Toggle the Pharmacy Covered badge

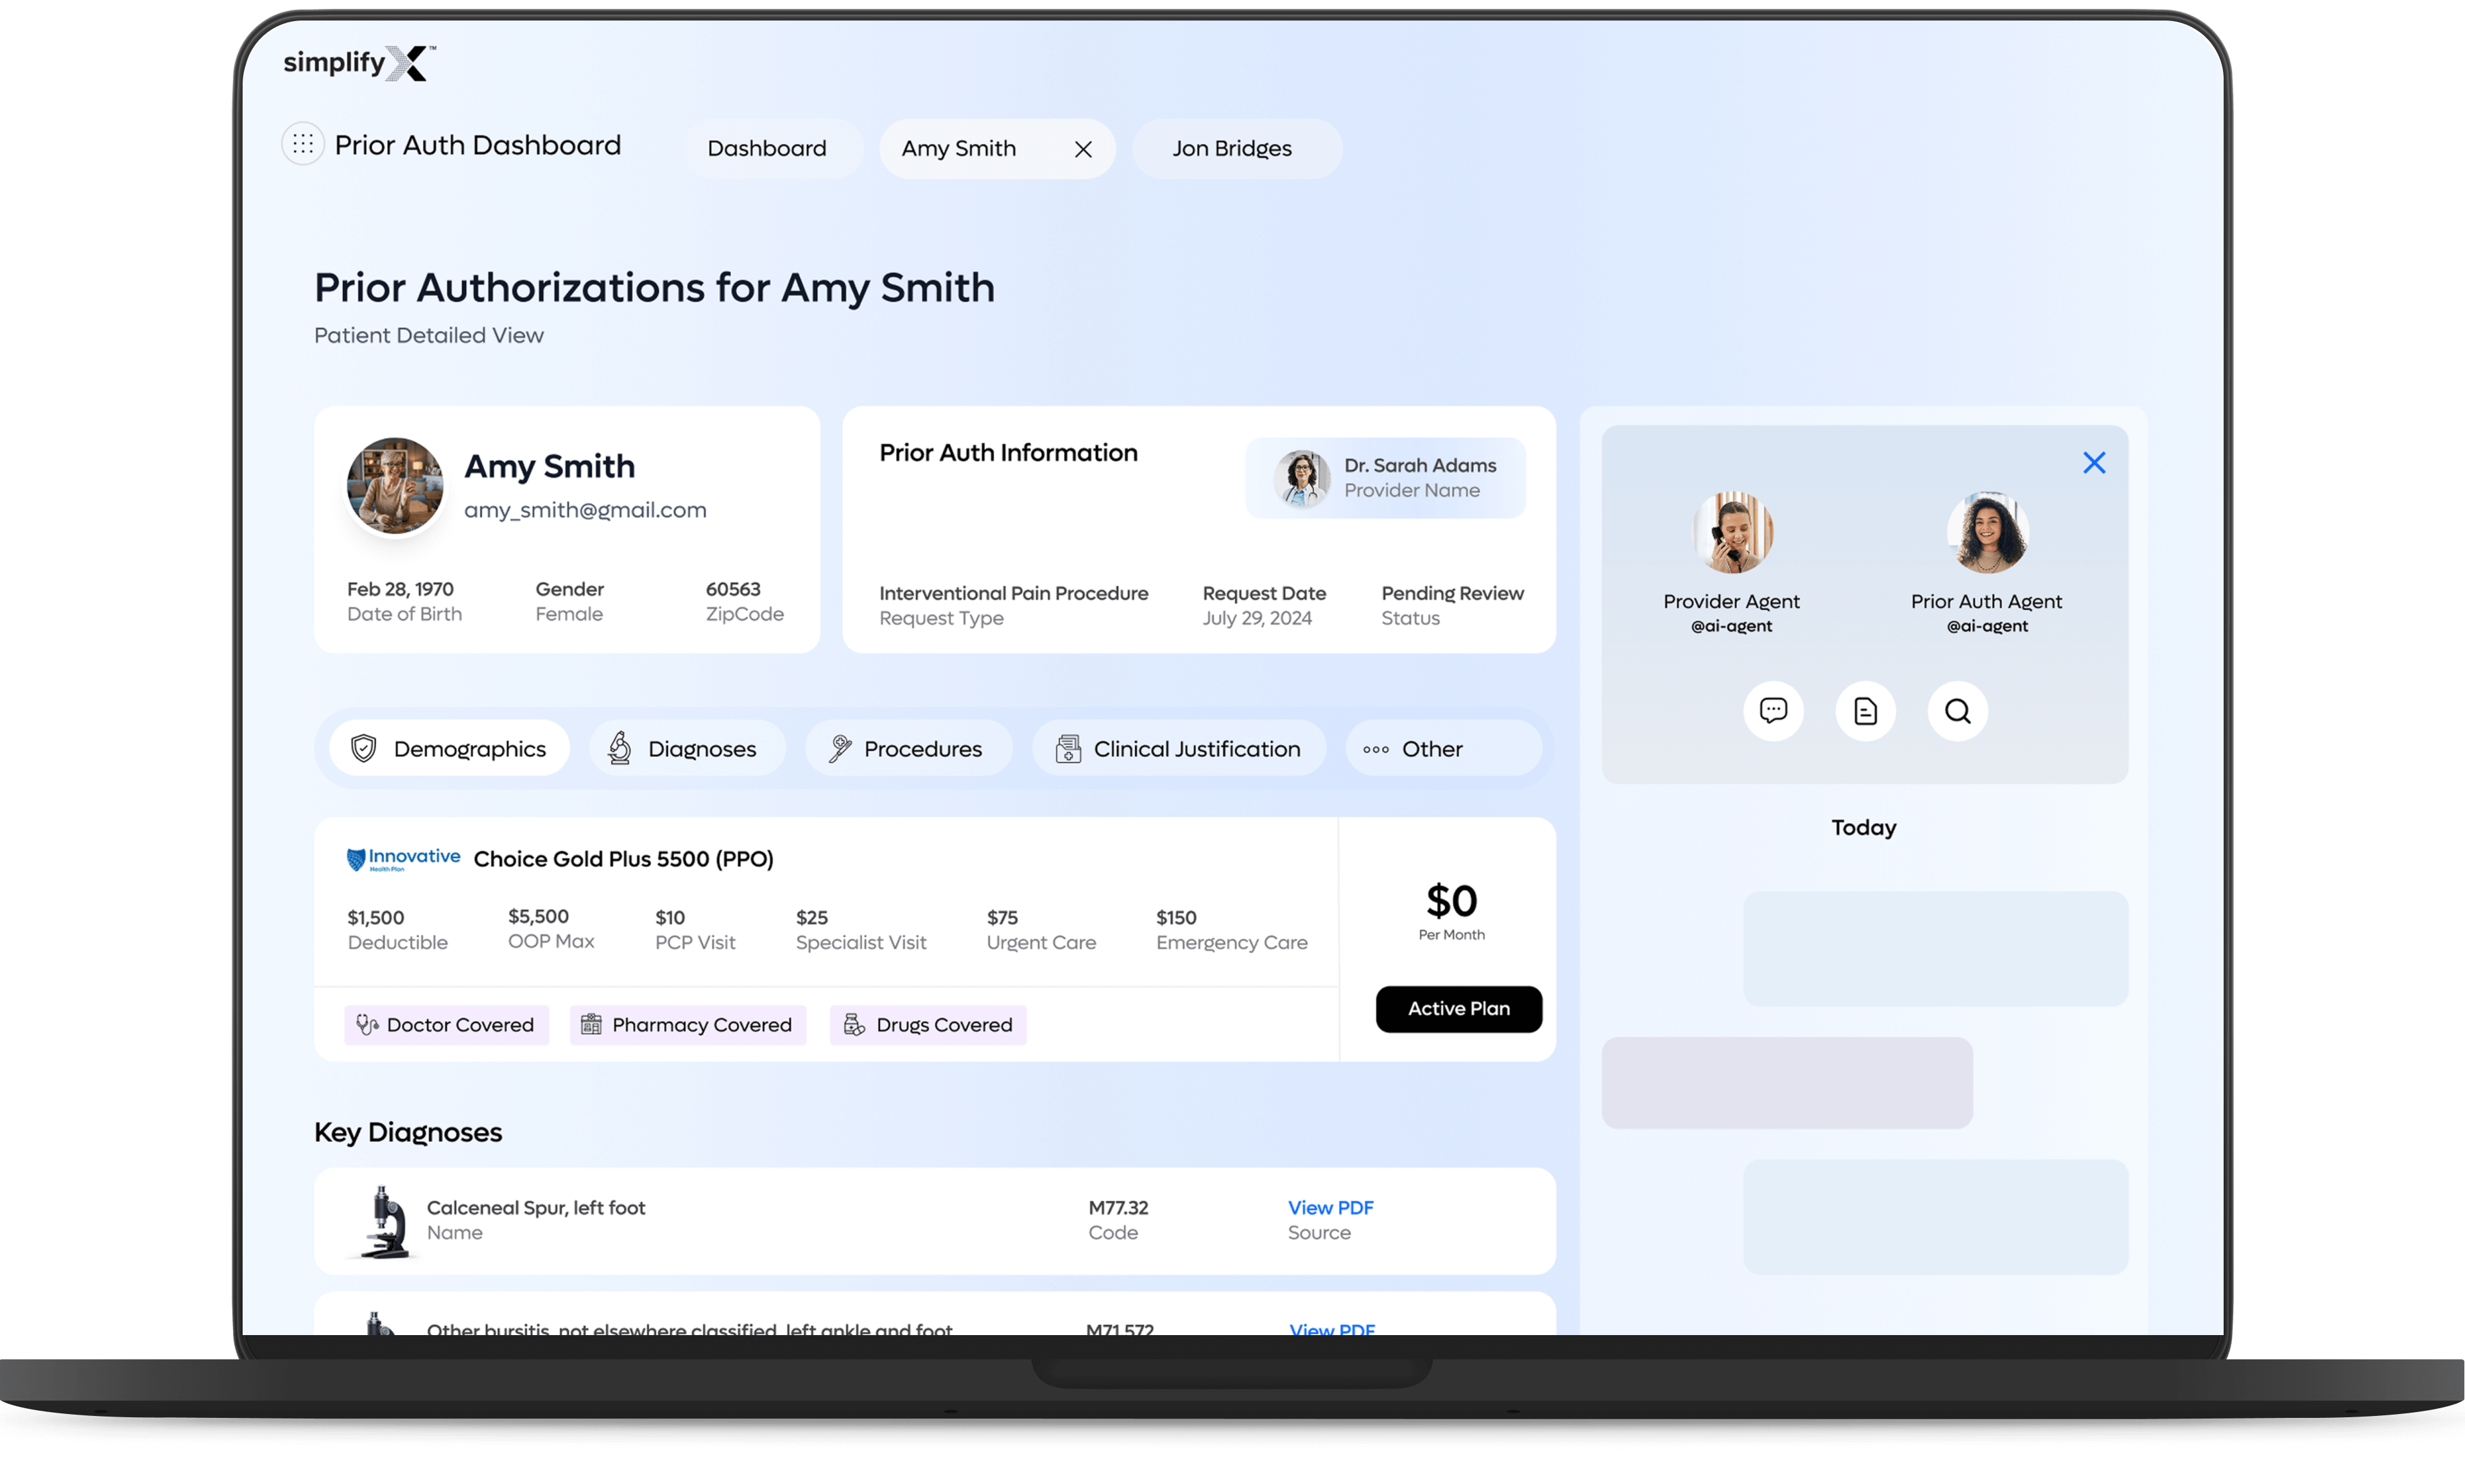[x=688, y=1024]
